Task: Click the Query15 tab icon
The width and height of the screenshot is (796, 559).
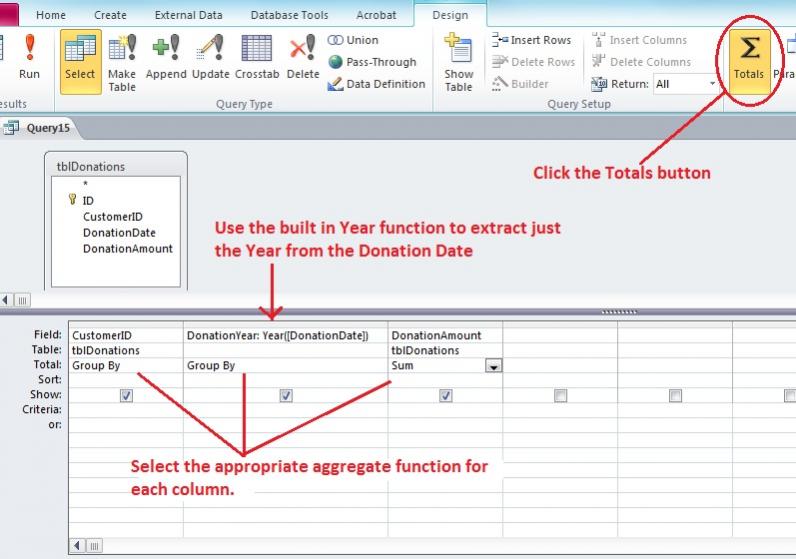Action: tap(11, 127)
